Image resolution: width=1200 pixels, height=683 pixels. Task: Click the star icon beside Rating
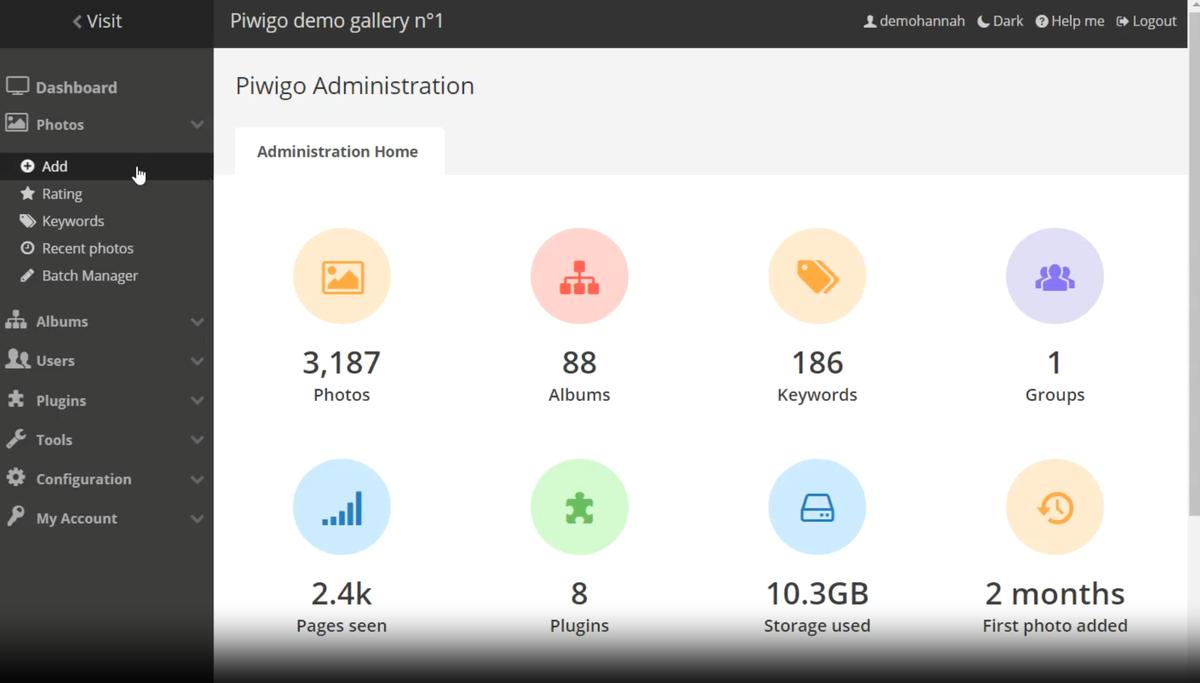point(28,194)
